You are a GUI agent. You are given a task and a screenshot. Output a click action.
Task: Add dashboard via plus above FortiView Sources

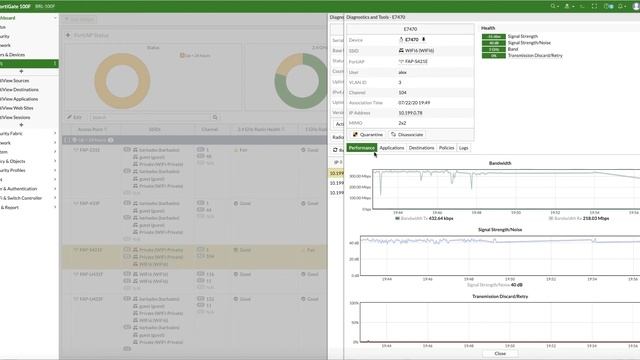[x=21, y=71]
